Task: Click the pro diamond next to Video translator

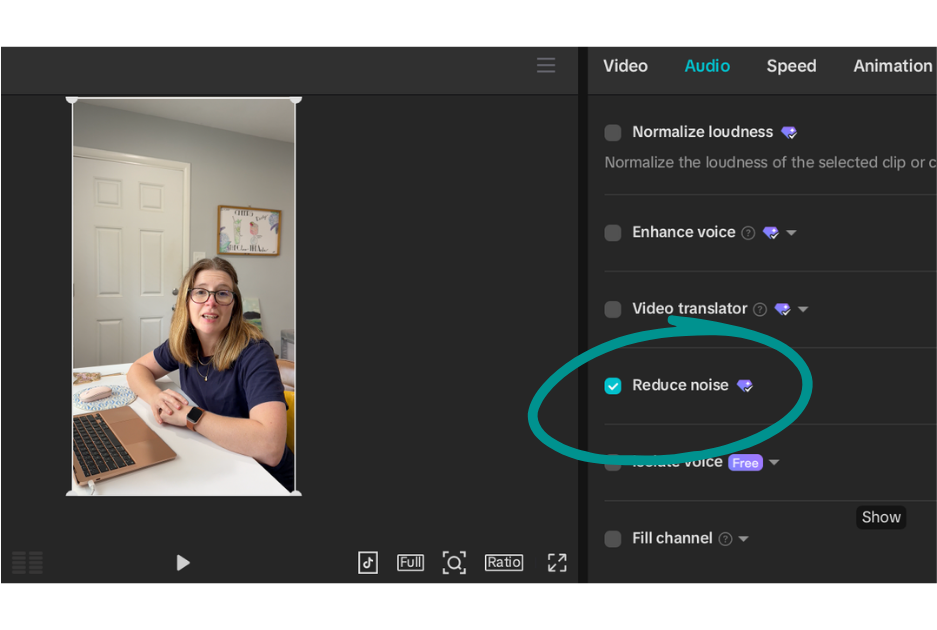Action: (x=782, y=309)
